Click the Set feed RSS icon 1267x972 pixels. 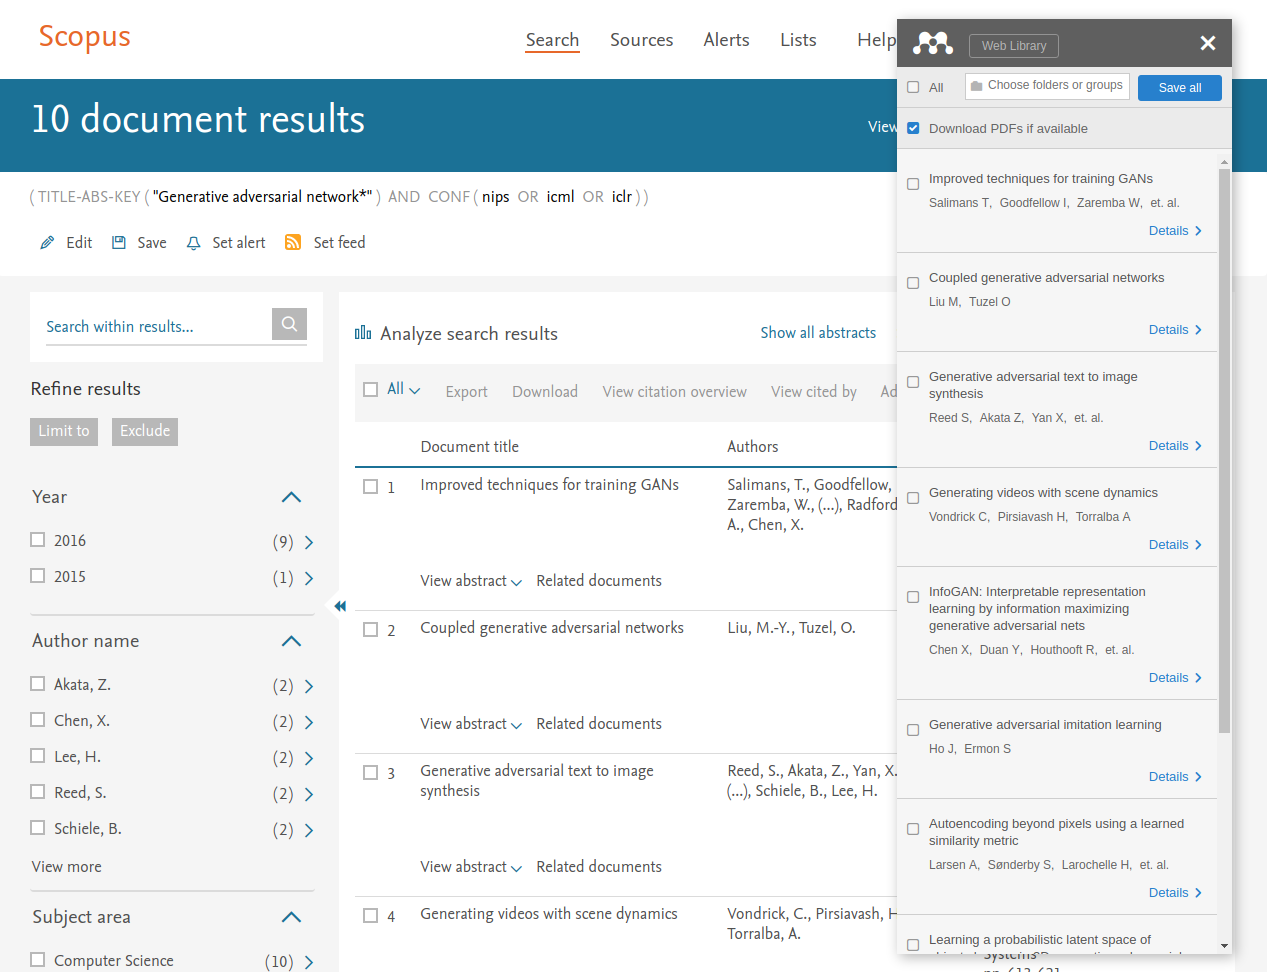tap(293, 242)
